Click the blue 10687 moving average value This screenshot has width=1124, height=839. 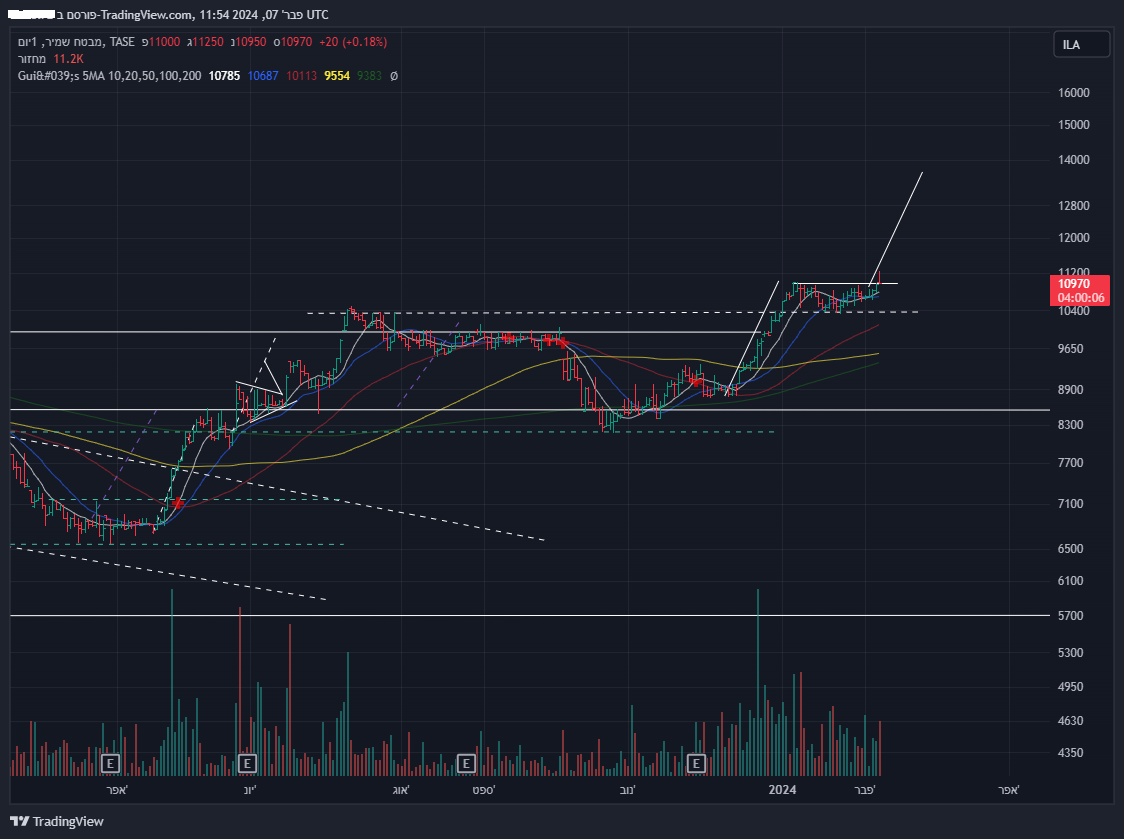pos(263,75)
